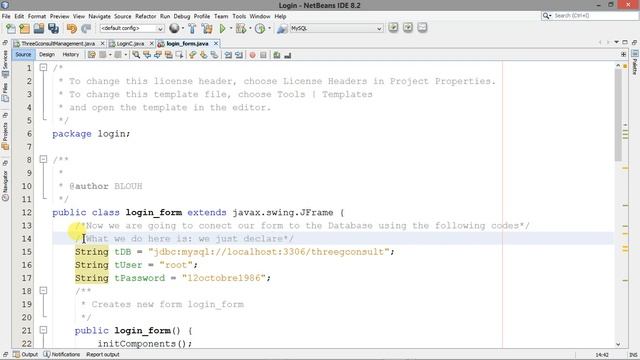Collapse Javadoc fold at line 8
This screenshot has width=640, height=360.
click(x=43, y=160)
